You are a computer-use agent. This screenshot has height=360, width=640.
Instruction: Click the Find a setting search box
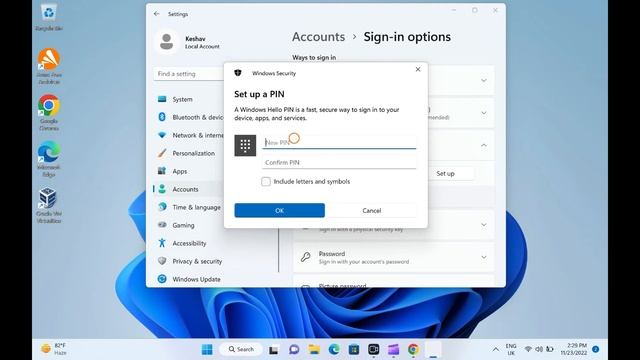click(189, 74)
